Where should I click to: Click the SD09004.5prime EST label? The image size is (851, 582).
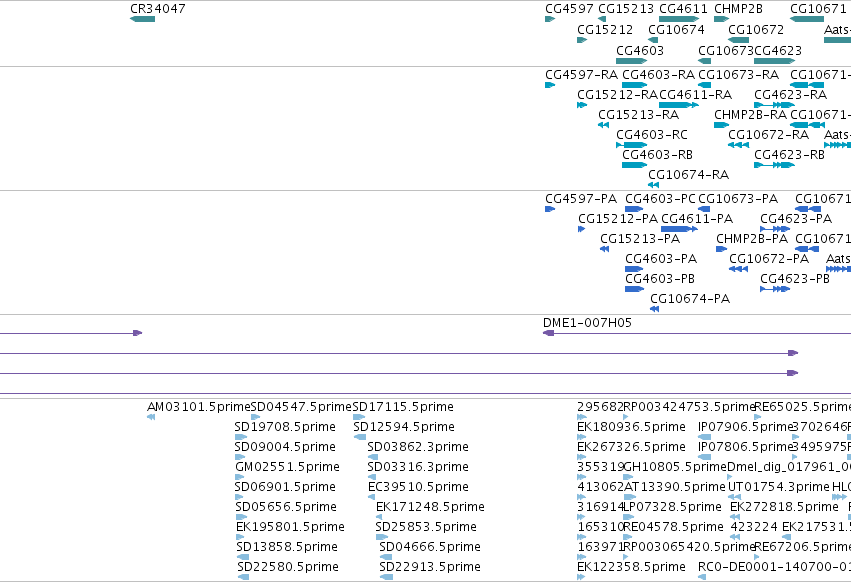285,447
